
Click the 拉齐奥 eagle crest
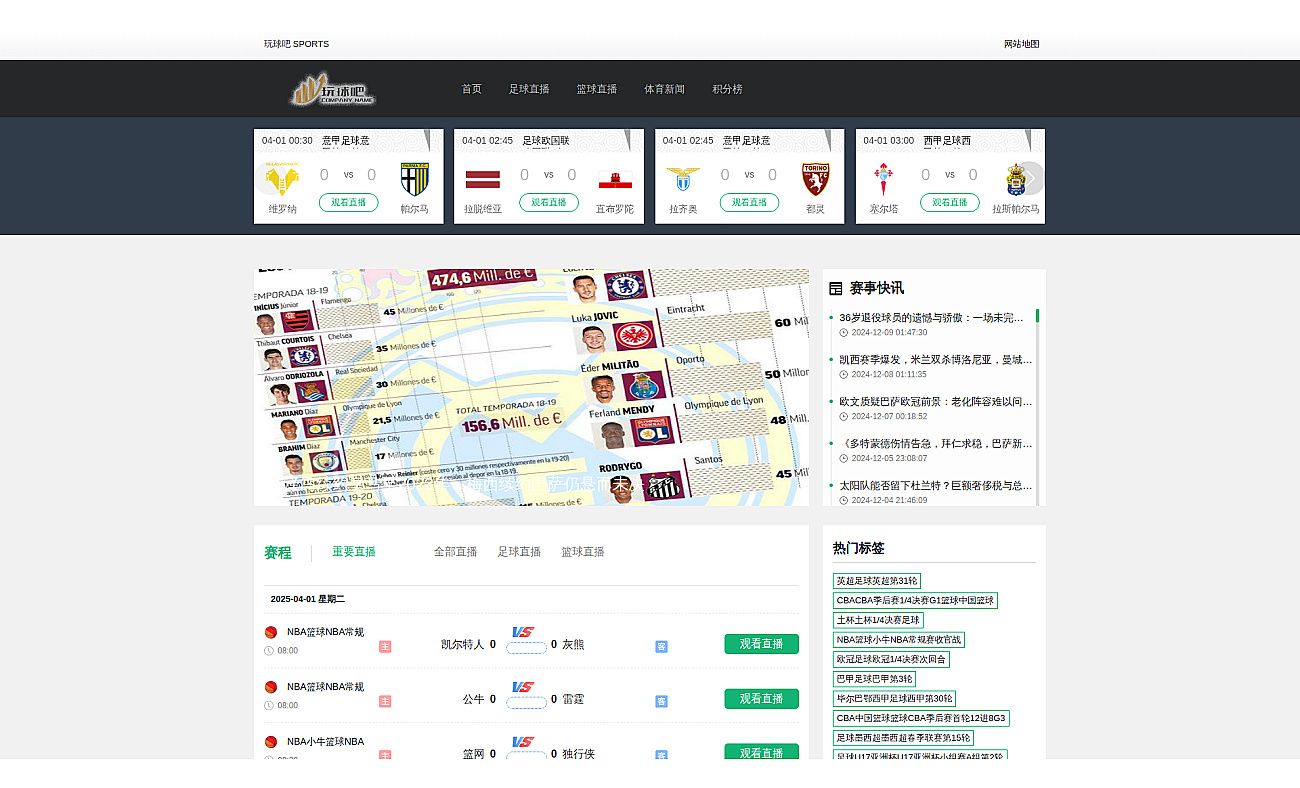coord(683,179)
